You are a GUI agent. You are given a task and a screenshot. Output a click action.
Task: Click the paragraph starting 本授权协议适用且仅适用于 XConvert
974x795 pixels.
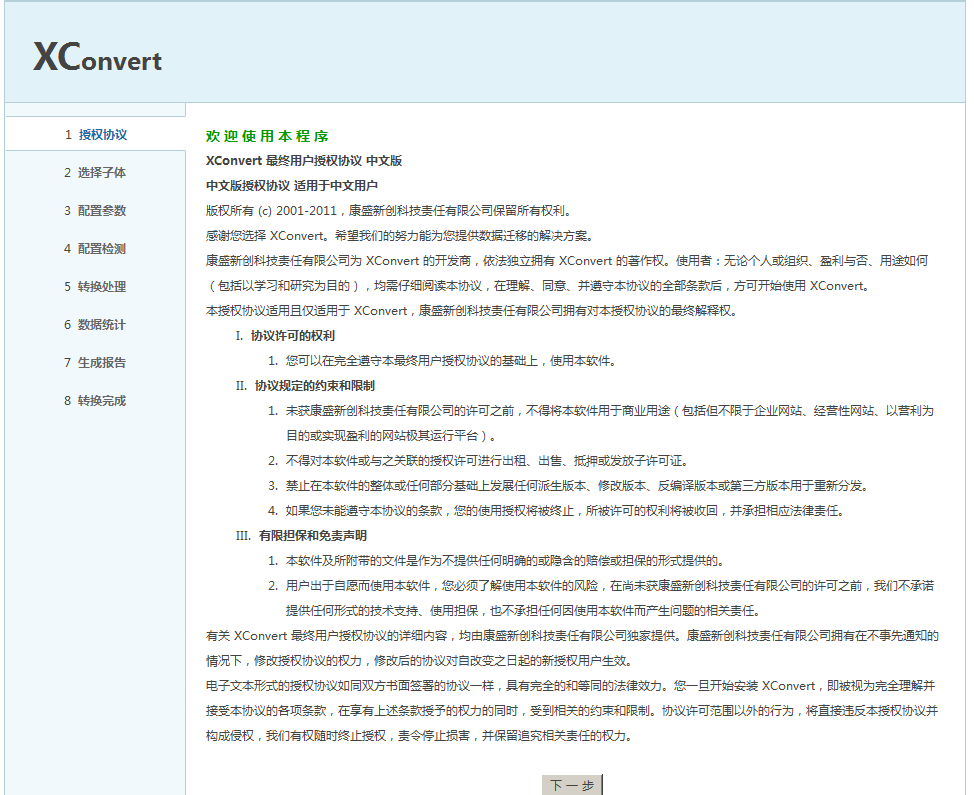pos(471,311)
